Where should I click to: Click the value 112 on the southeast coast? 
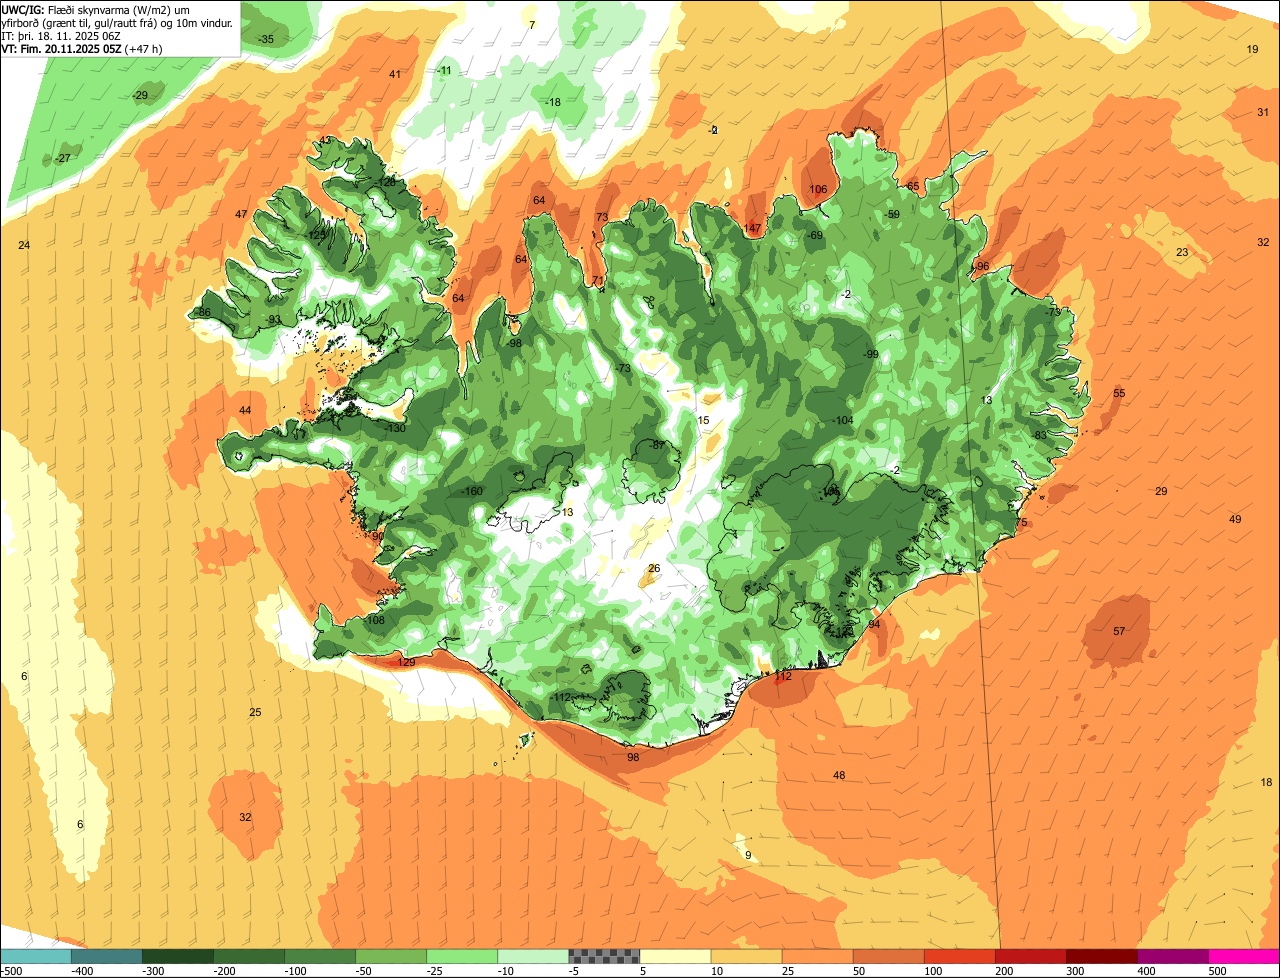click(x=783, y=677)
